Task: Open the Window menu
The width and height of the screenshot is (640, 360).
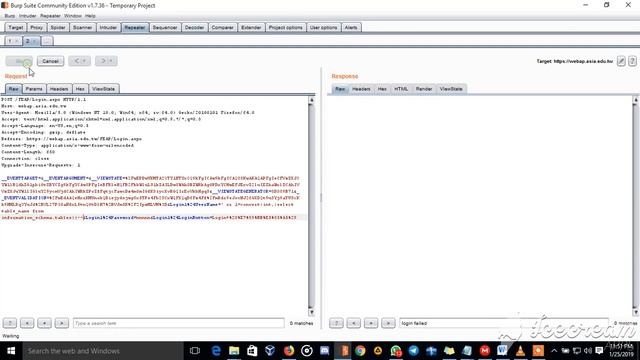Action: (73, 16)
